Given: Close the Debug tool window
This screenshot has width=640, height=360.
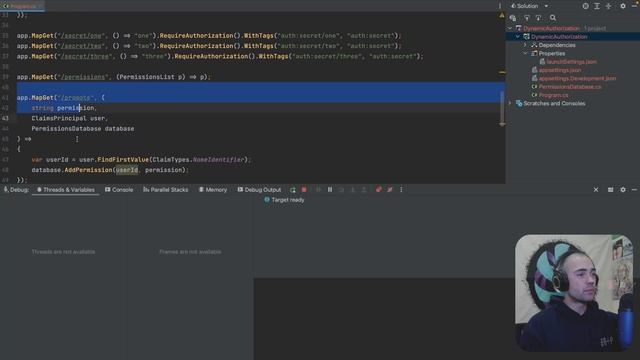Looking at the screenshot, I should (x=596, y=190).
